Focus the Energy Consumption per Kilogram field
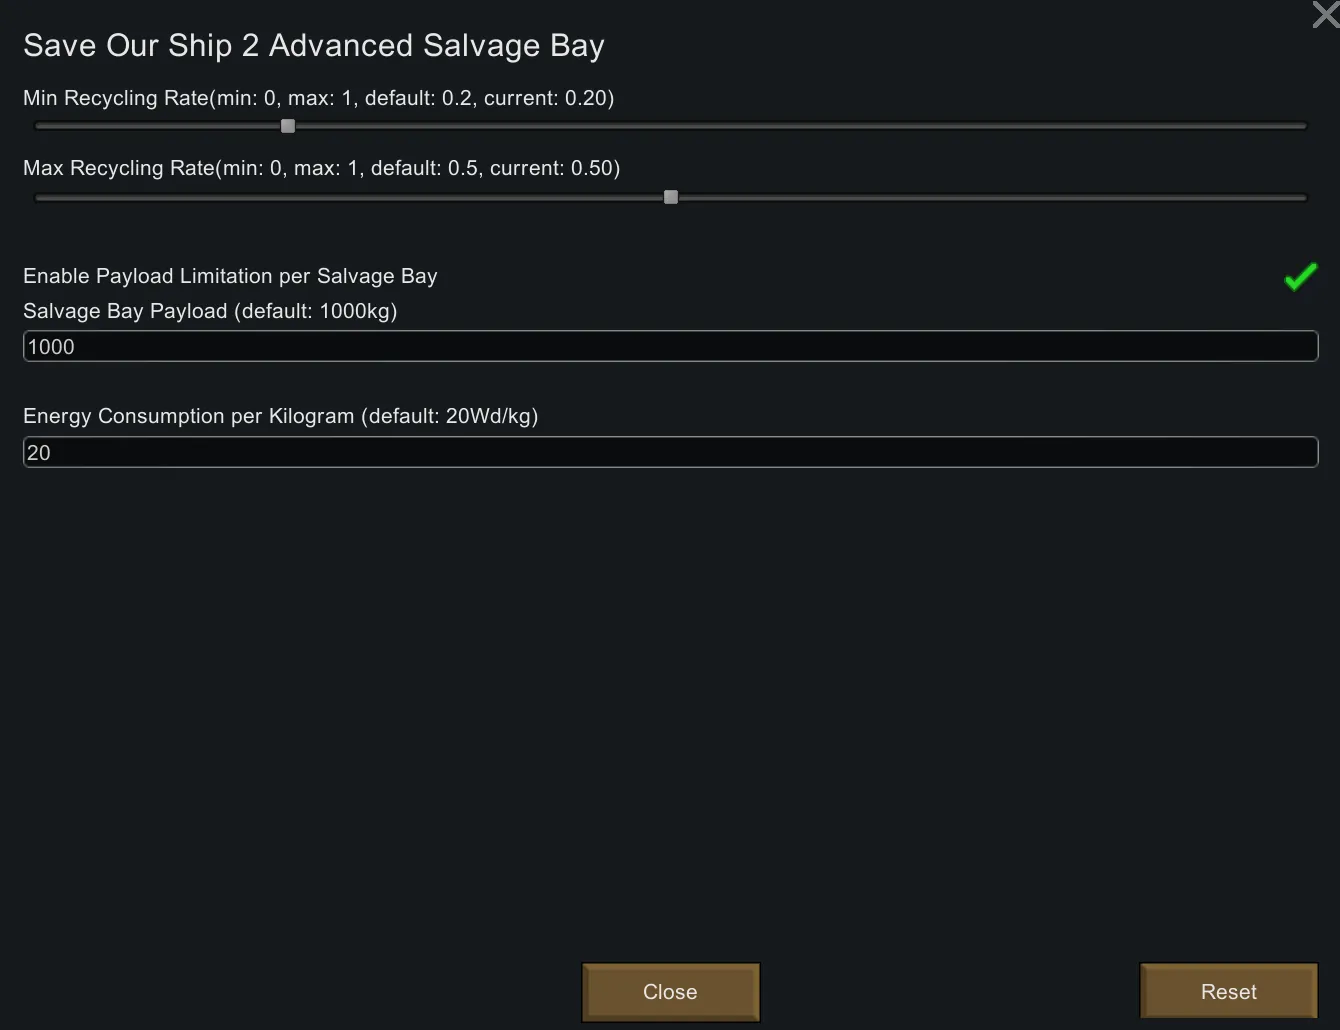Image resolution: width=1340 pixels, height=1030 pixels. point(670,453)
